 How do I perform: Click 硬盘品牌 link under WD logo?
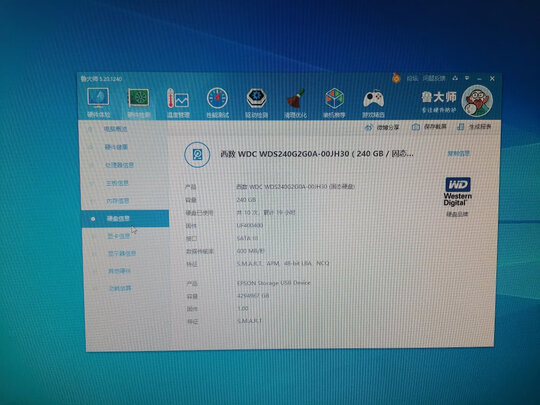coord(457,214)
